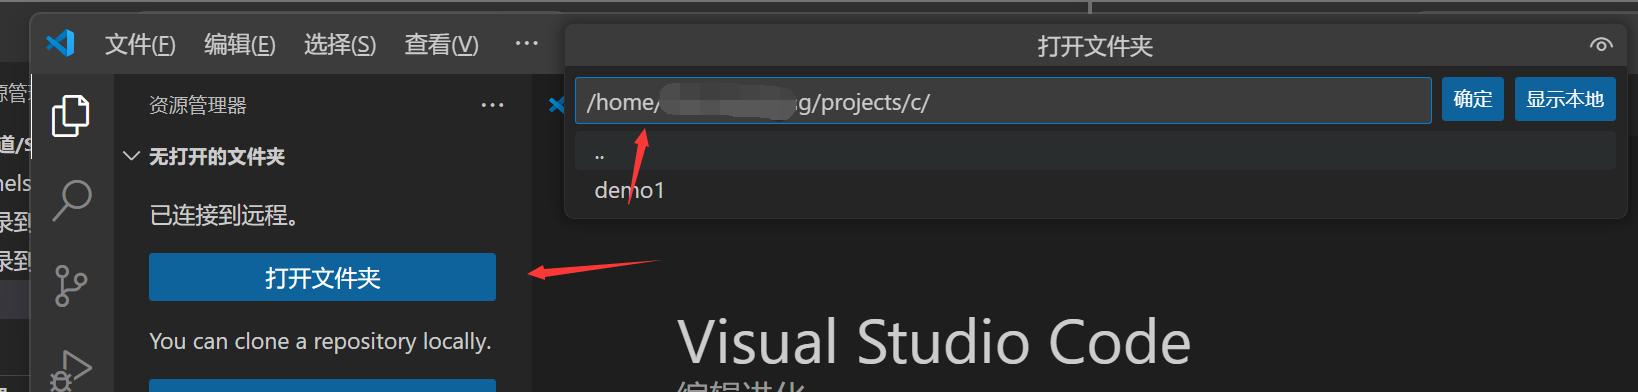The width and height of the screenshot is (1638, 392).
Task: Collapse the 无打开的文件夹 section
Action: pos(131,156)
